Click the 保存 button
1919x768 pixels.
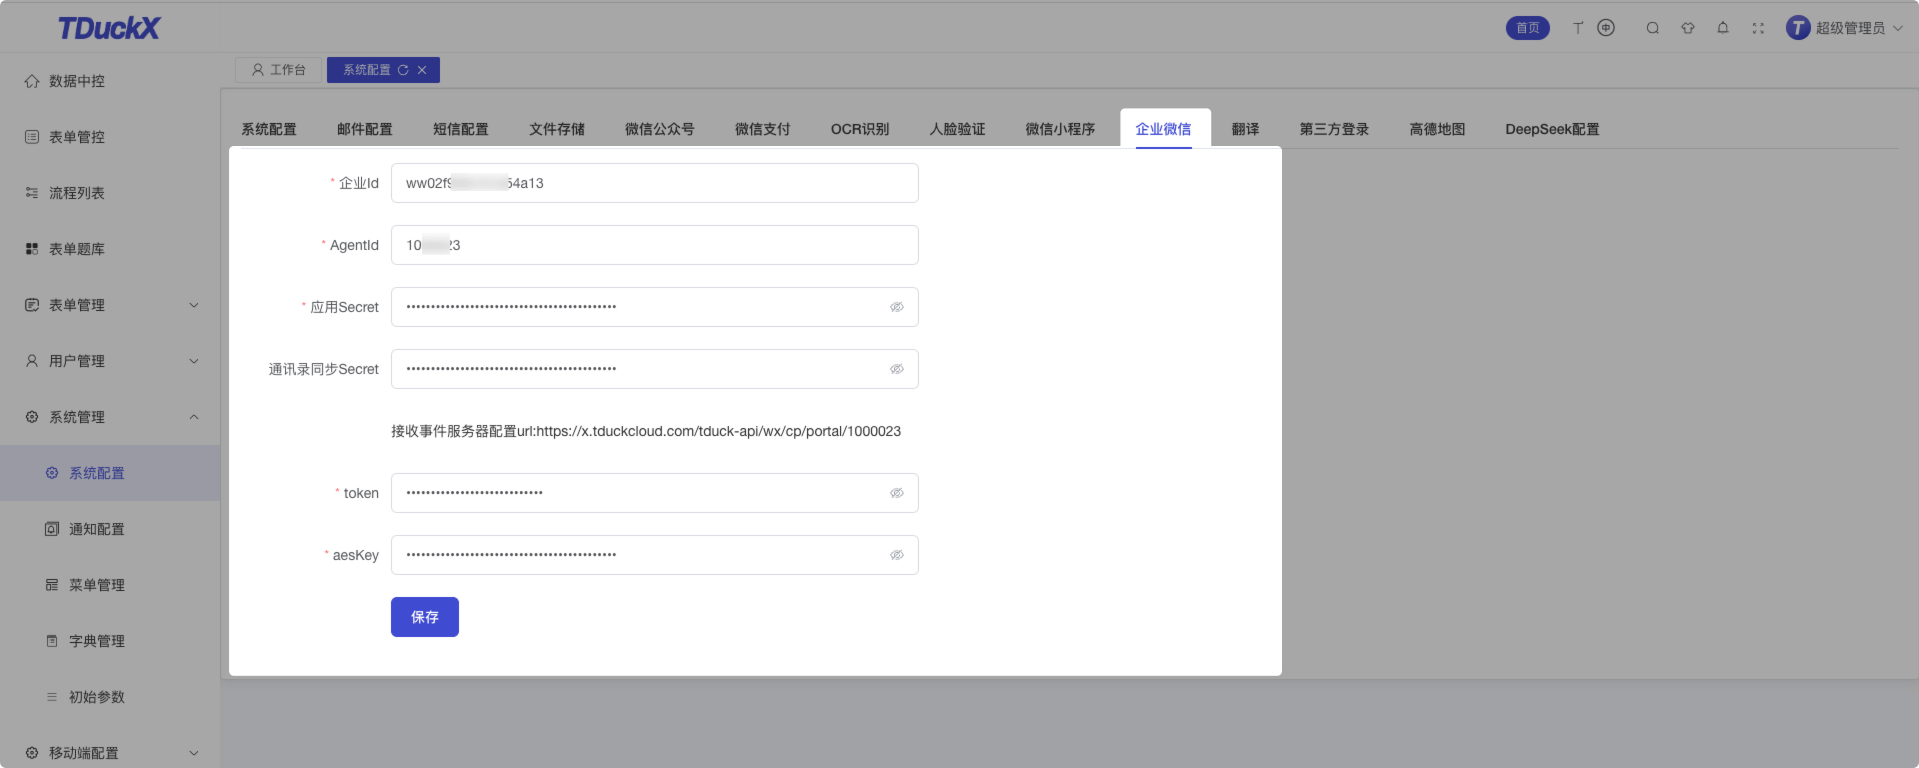(x=425, y=617)
